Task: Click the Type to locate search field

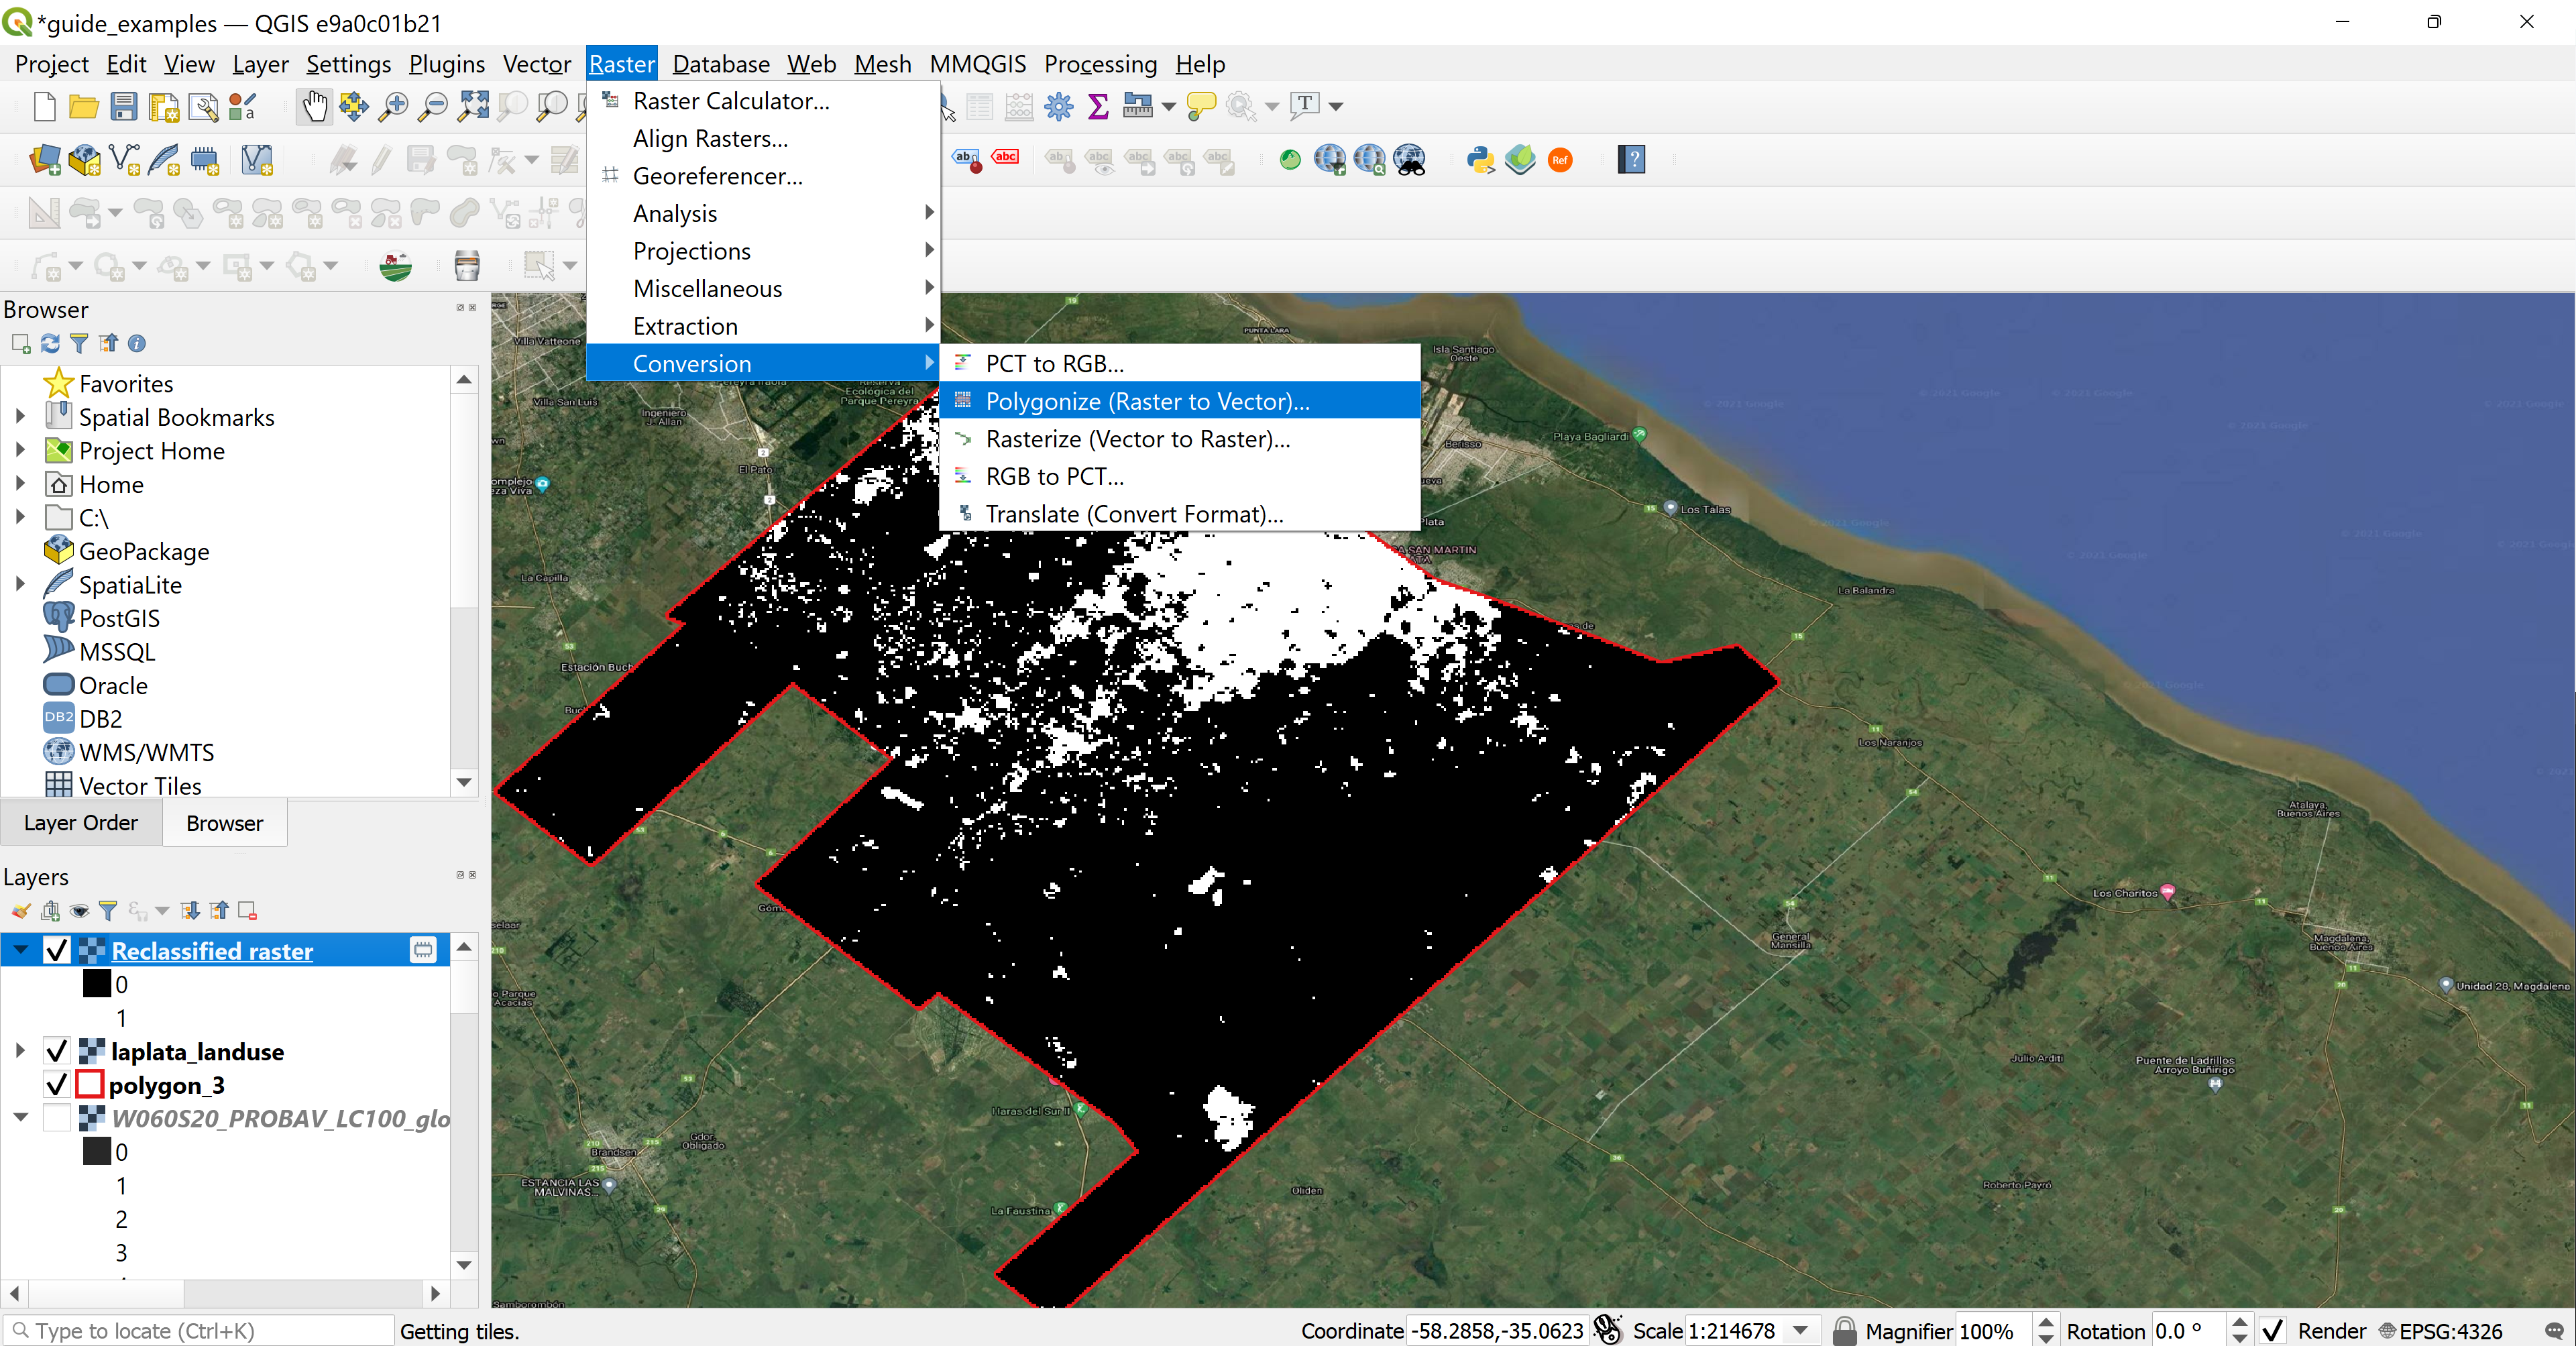Action: point(200,1331)
